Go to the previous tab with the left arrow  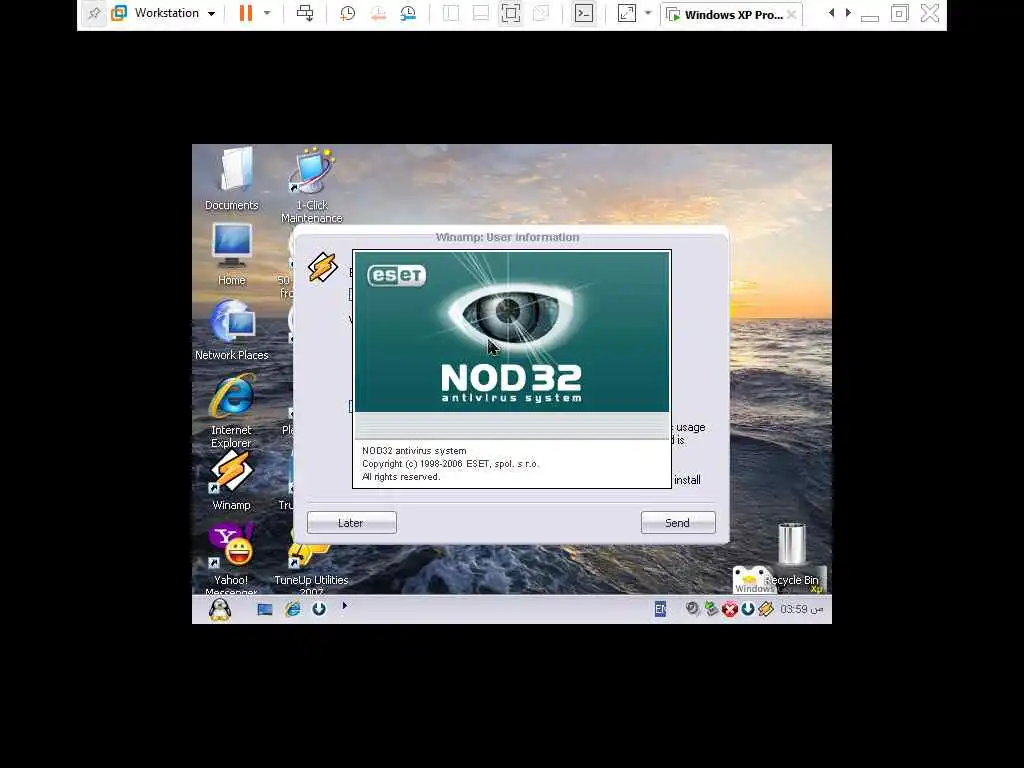[x=831, y=13]
